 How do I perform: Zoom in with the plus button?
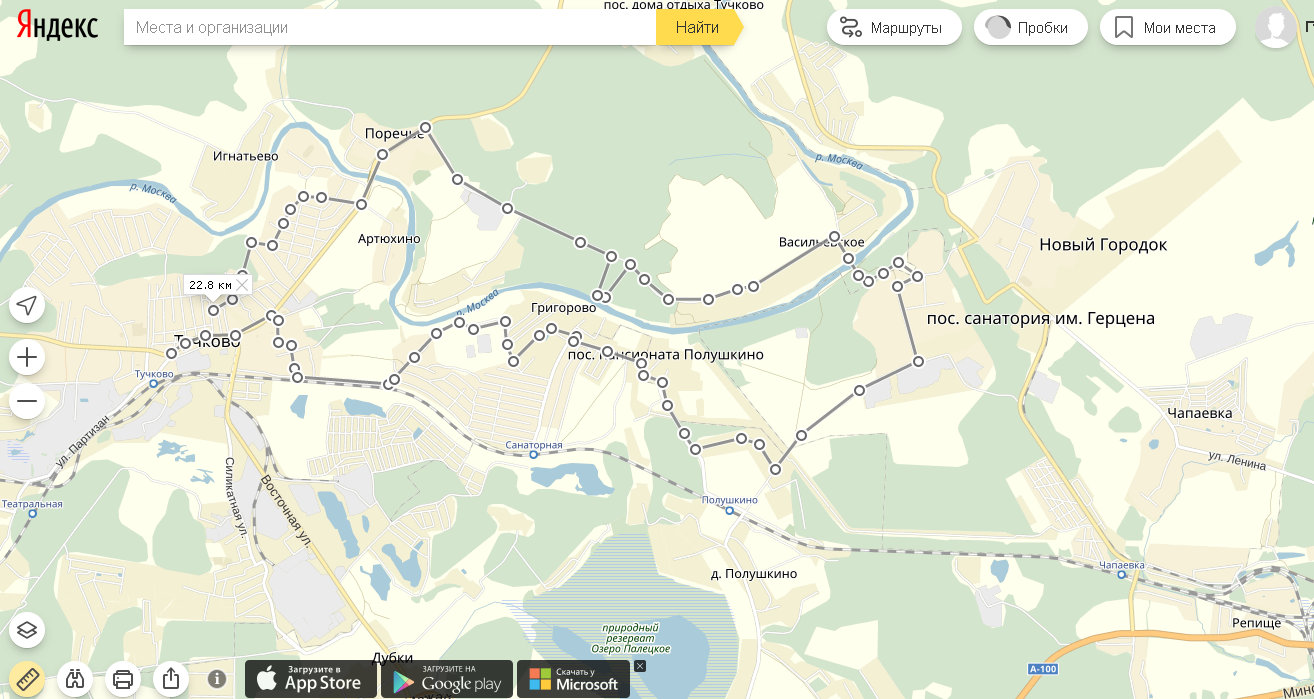[27, 357]
